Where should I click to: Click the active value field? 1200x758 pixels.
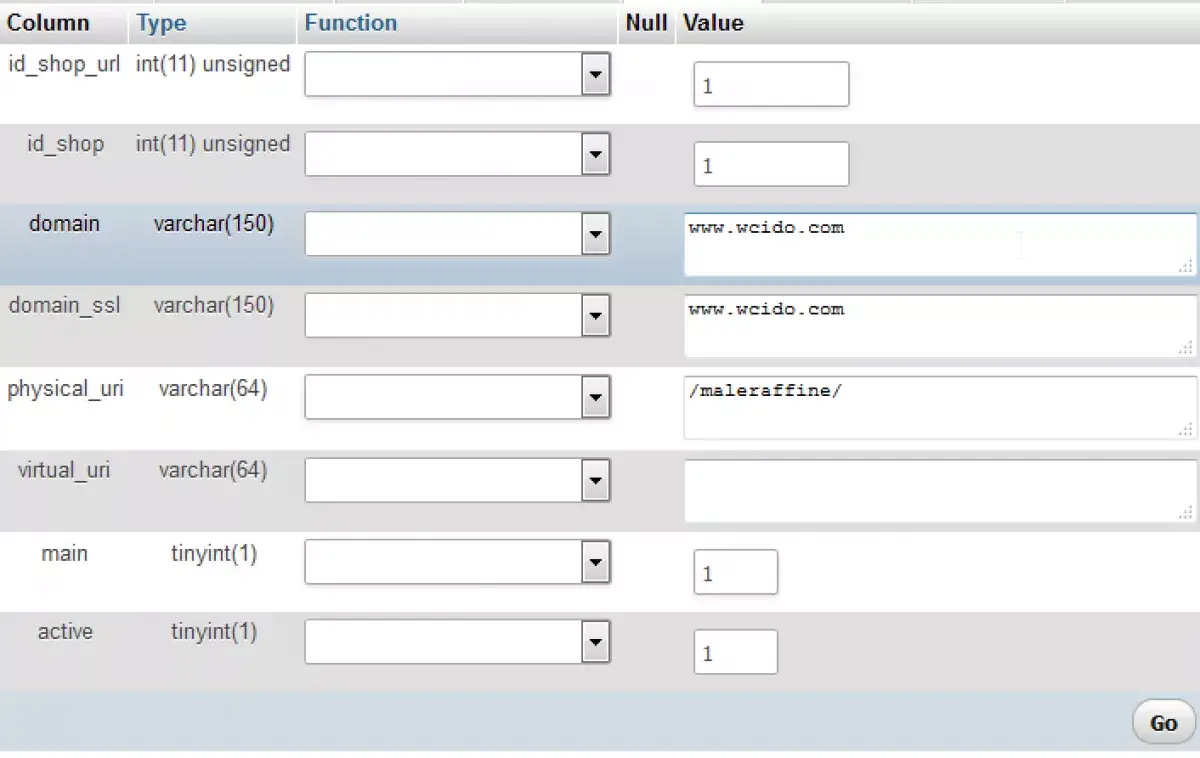click(735, 652)
